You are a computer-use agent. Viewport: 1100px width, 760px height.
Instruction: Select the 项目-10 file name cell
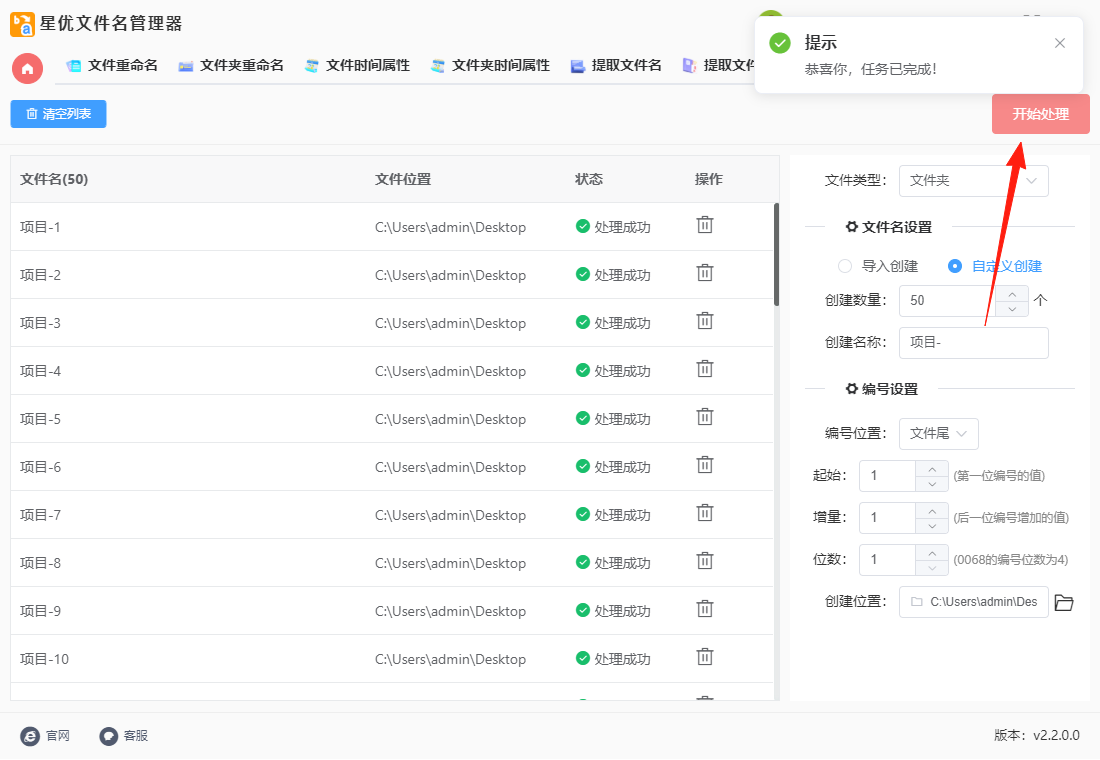click(x=44, y=659)
